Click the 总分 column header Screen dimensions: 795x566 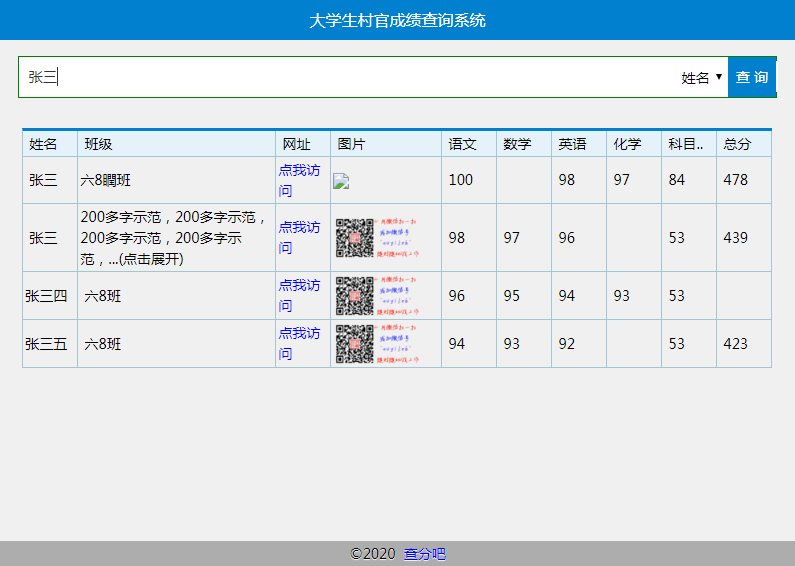tap(737, 144)
